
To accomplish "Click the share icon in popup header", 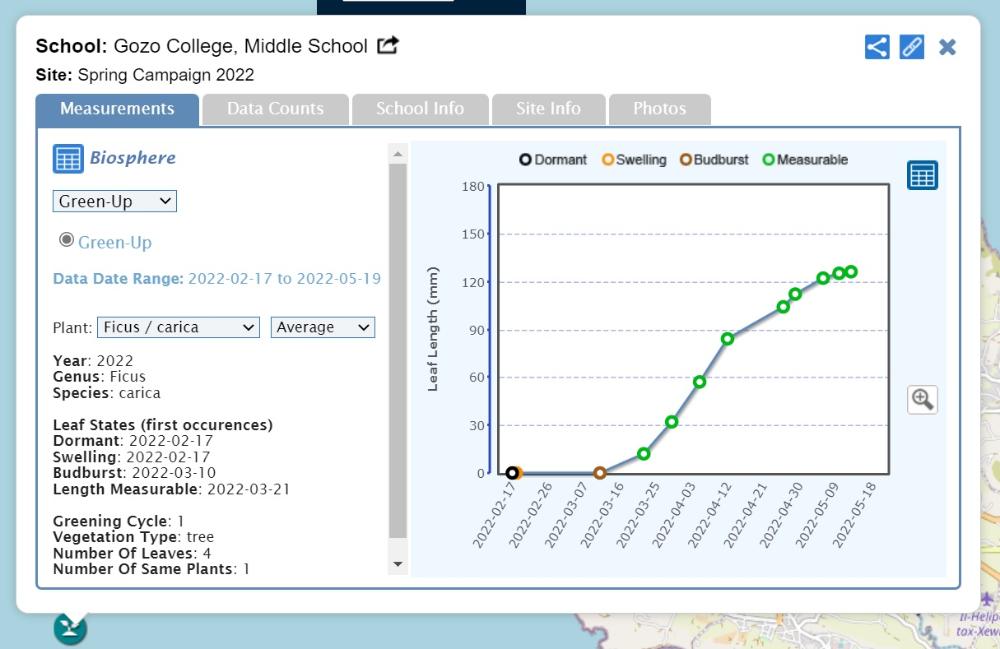I will 877,47.
